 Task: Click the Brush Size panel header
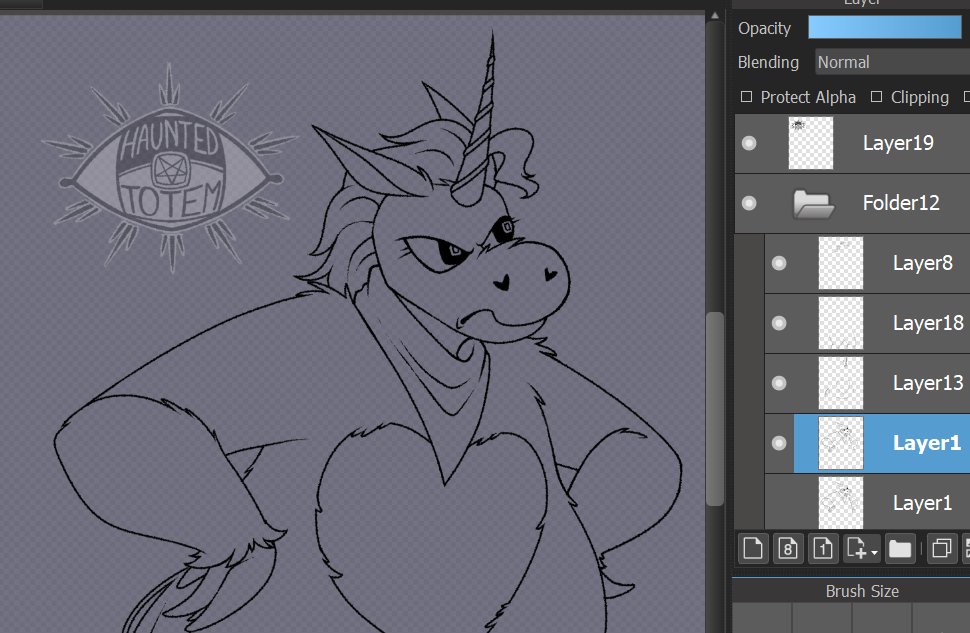click(862, 591)
